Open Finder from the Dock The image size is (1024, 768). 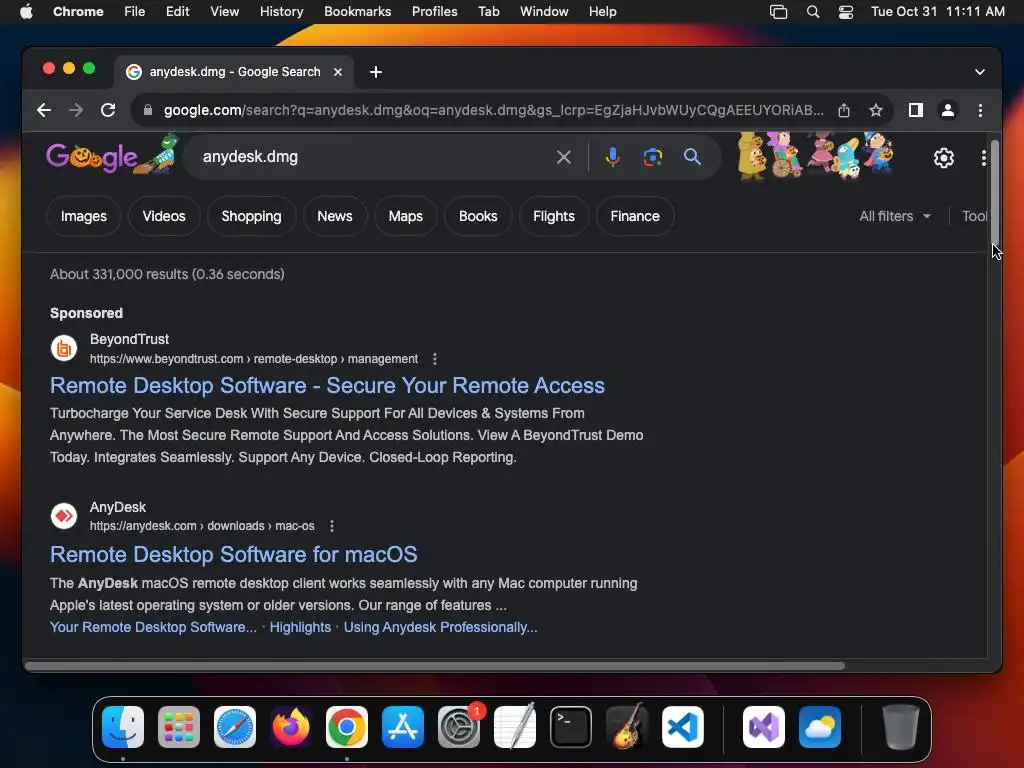[x=123, y=727]
